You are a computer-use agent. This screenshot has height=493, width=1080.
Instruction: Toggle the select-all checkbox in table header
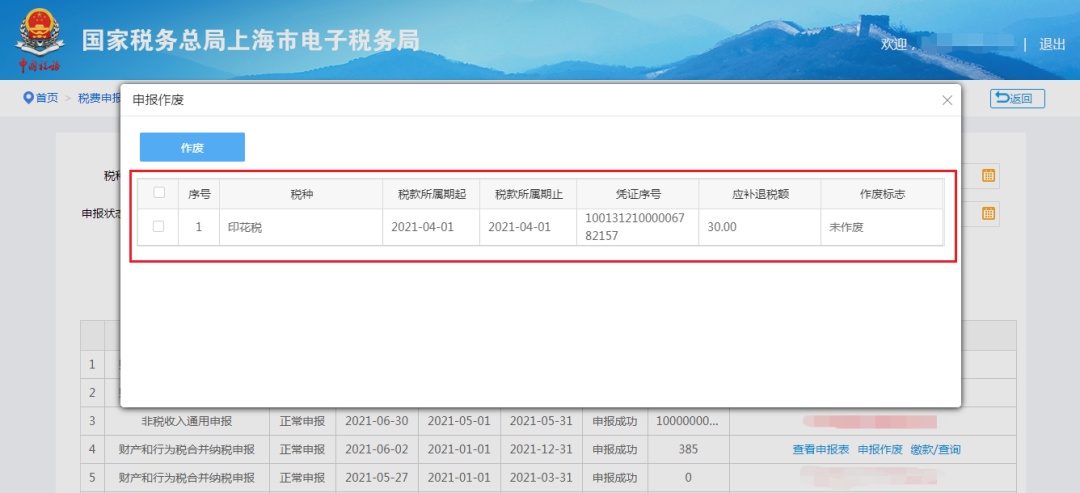158,193
